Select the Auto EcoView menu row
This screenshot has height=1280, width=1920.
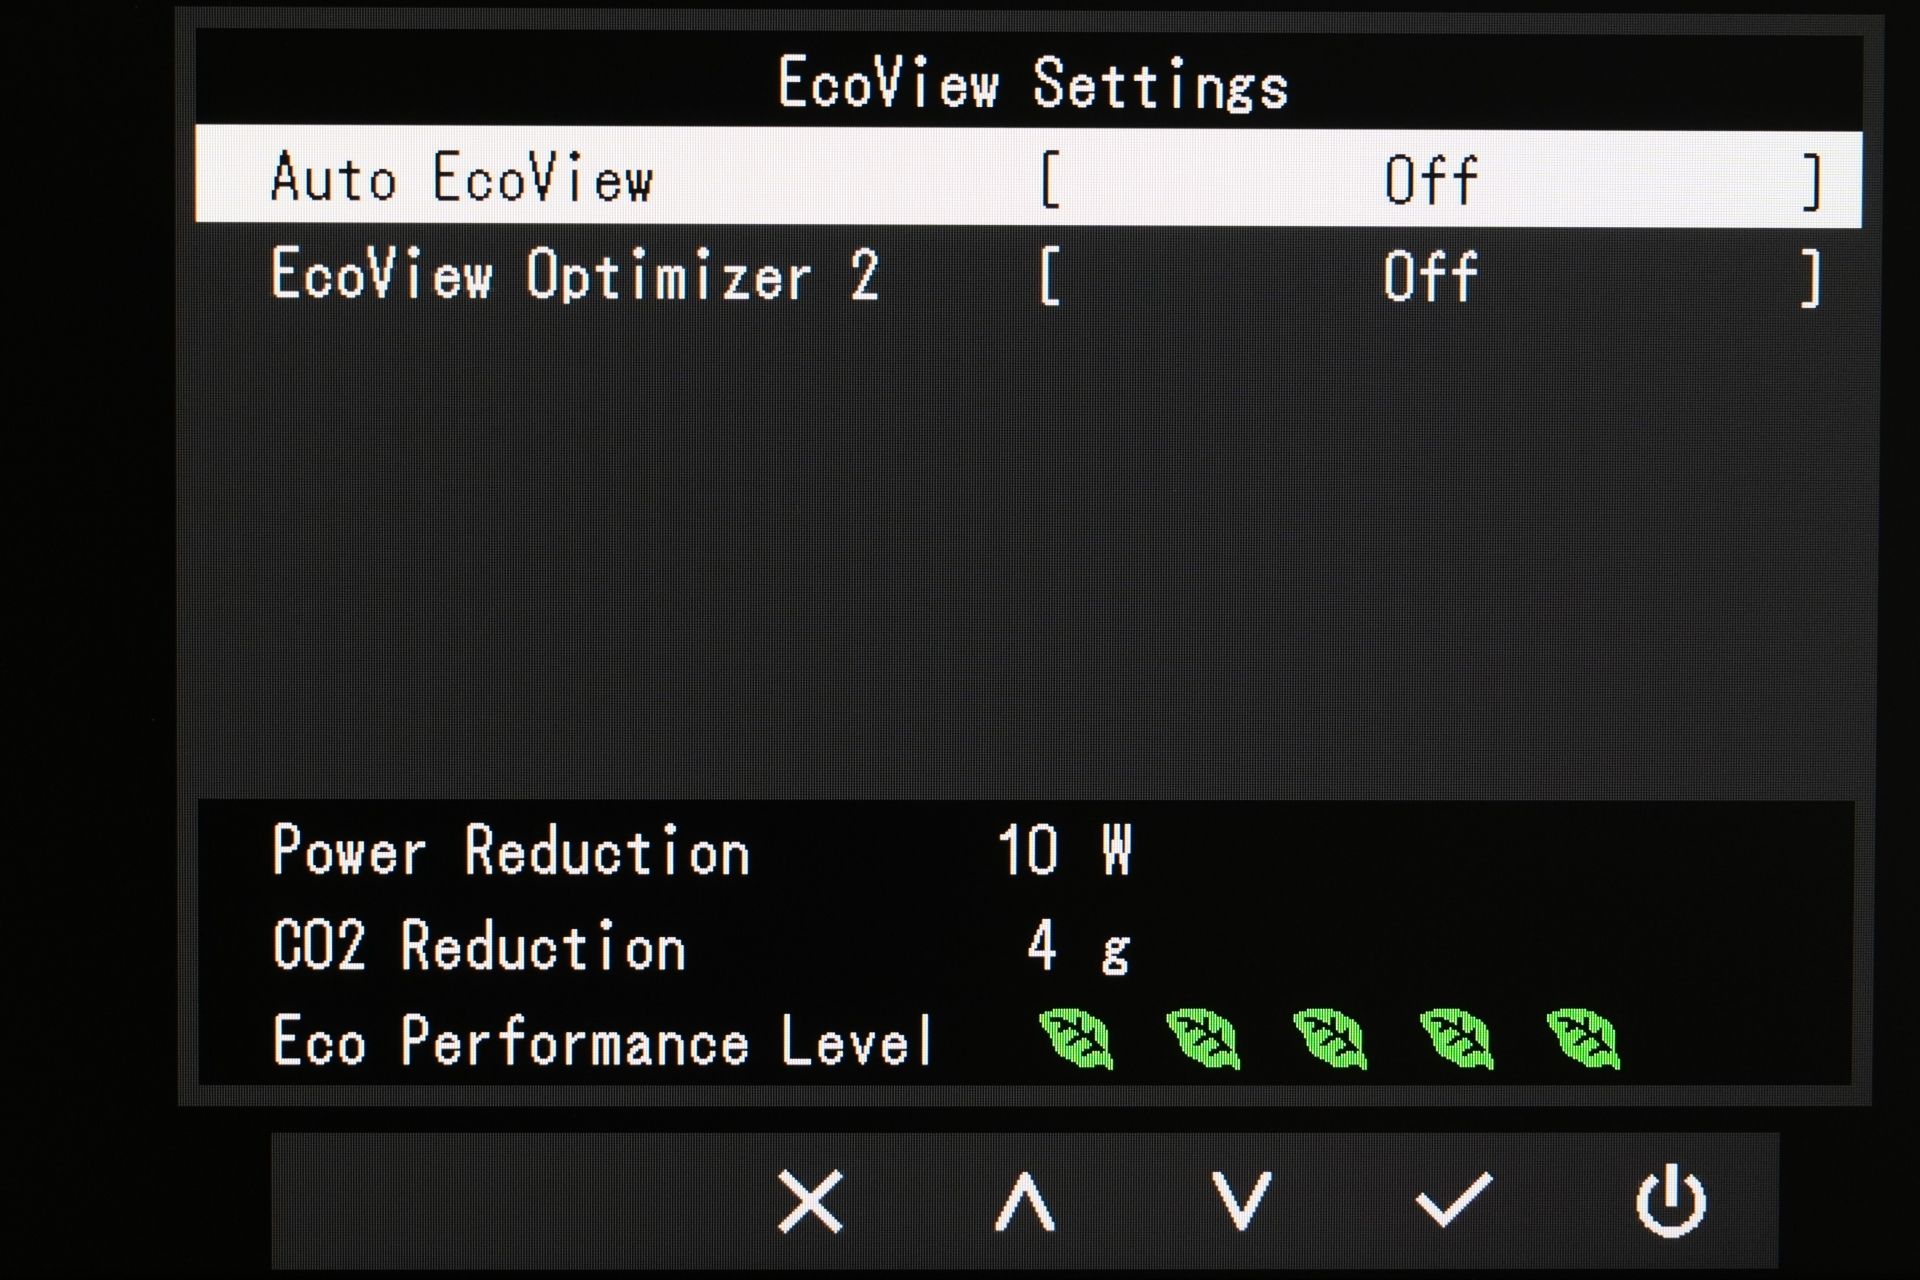1028,176
